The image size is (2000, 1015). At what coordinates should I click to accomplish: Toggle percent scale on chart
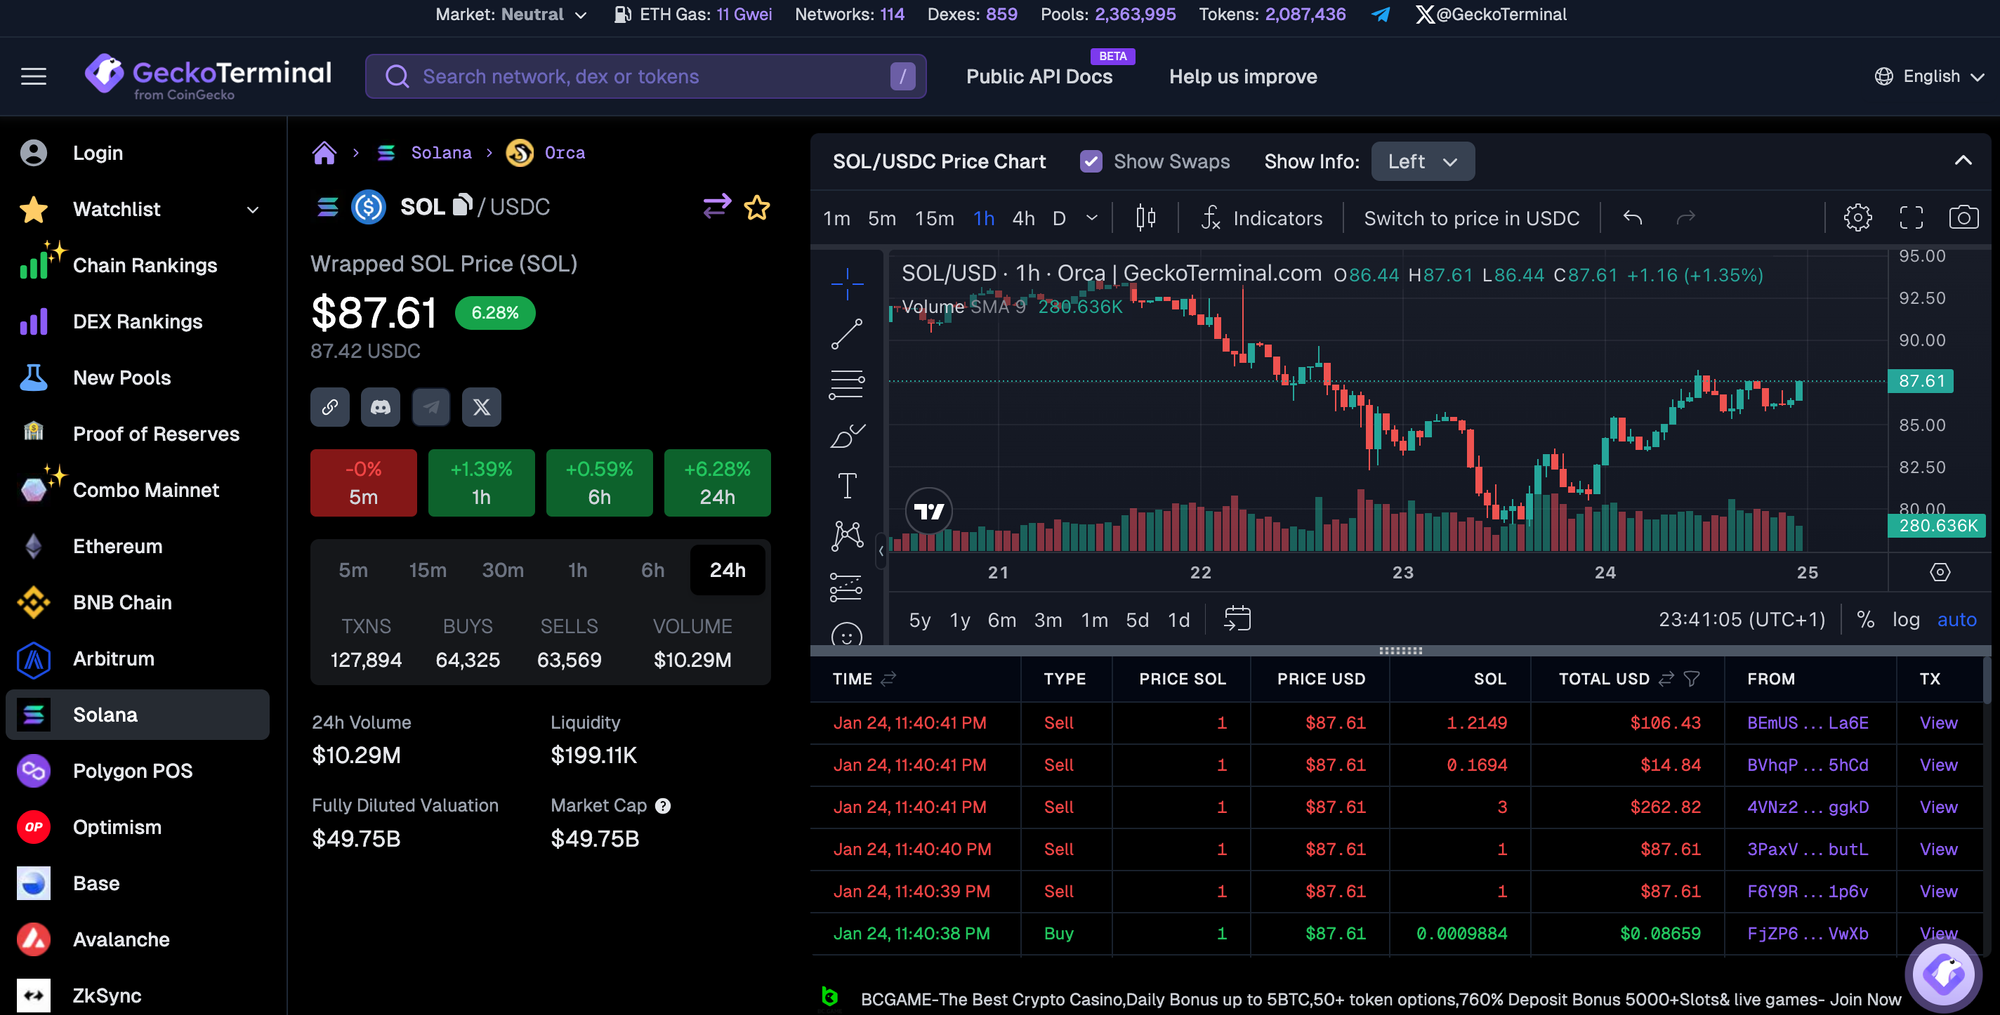tap(1865, 620)
